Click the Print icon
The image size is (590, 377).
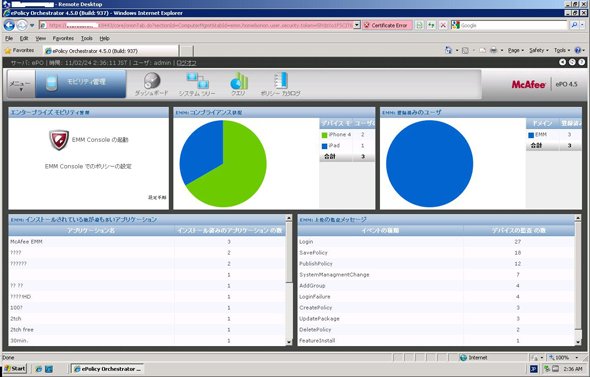(x=493, y=50)
